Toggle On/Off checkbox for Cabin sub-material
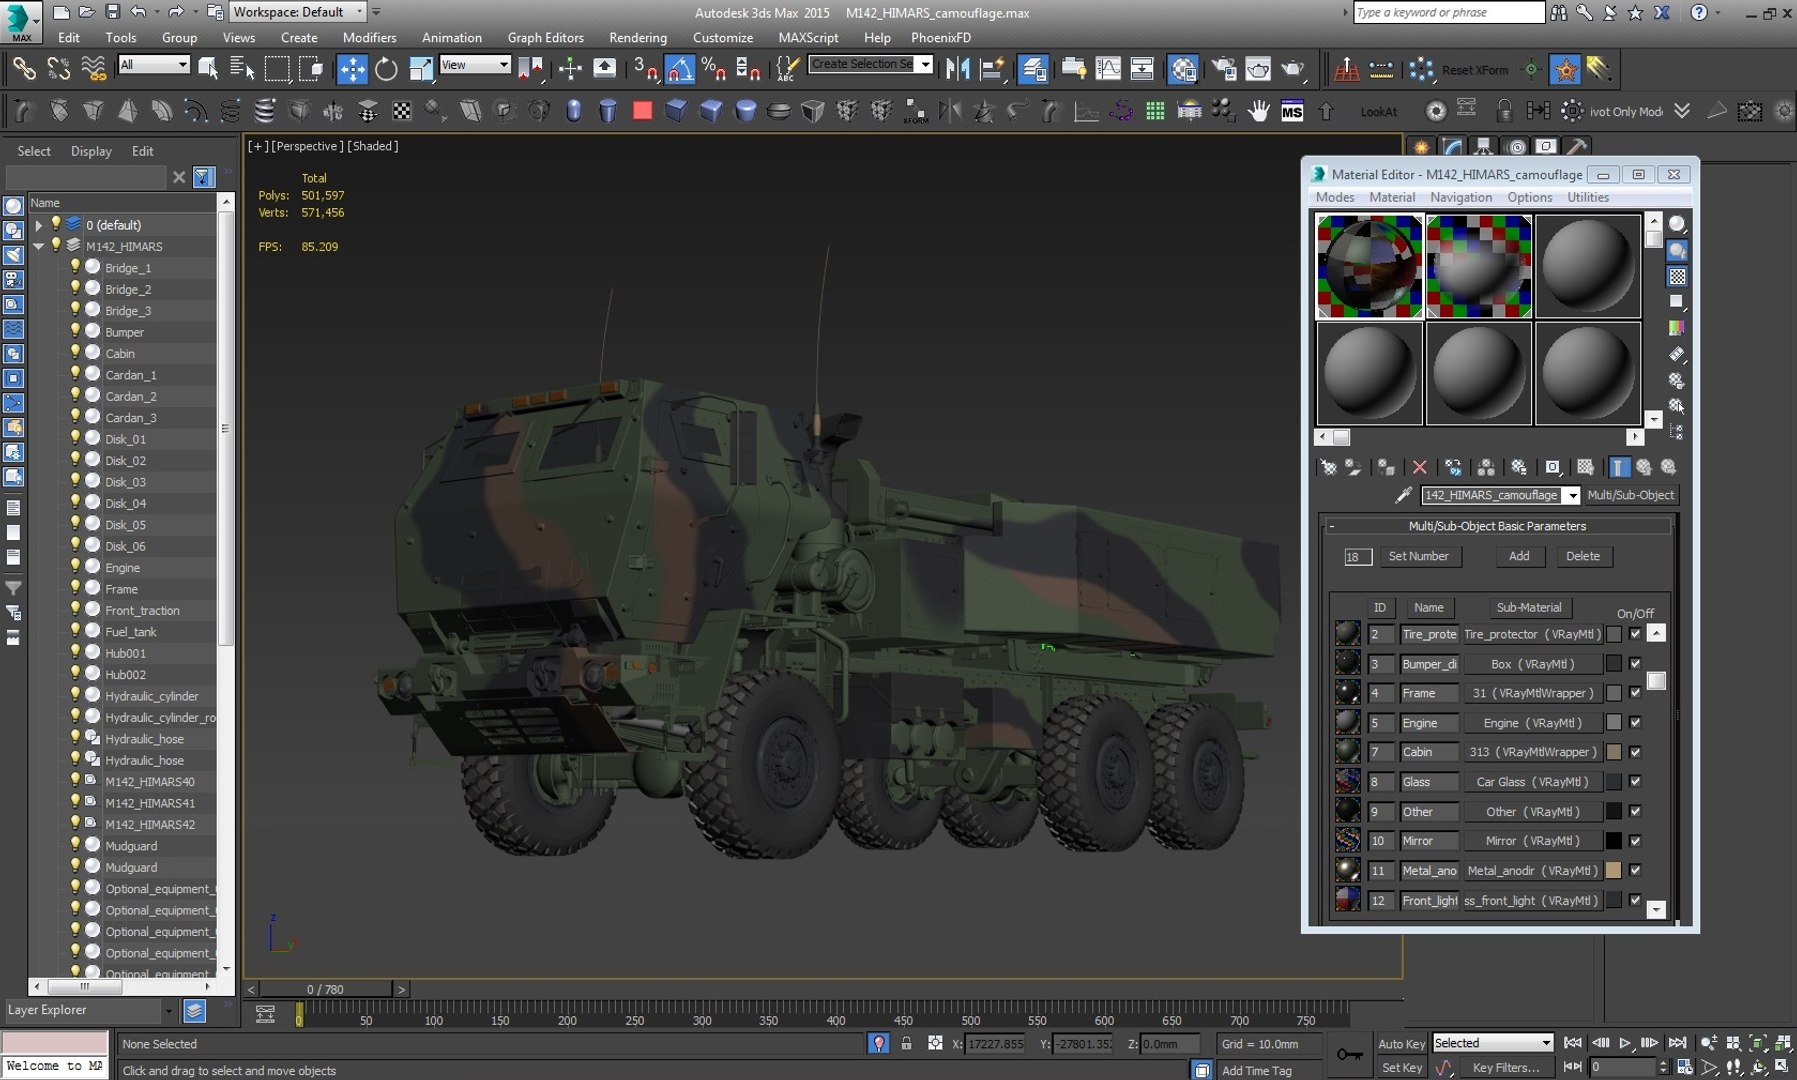Viewport: 1797px width, 1080px height. [1635, 752]
